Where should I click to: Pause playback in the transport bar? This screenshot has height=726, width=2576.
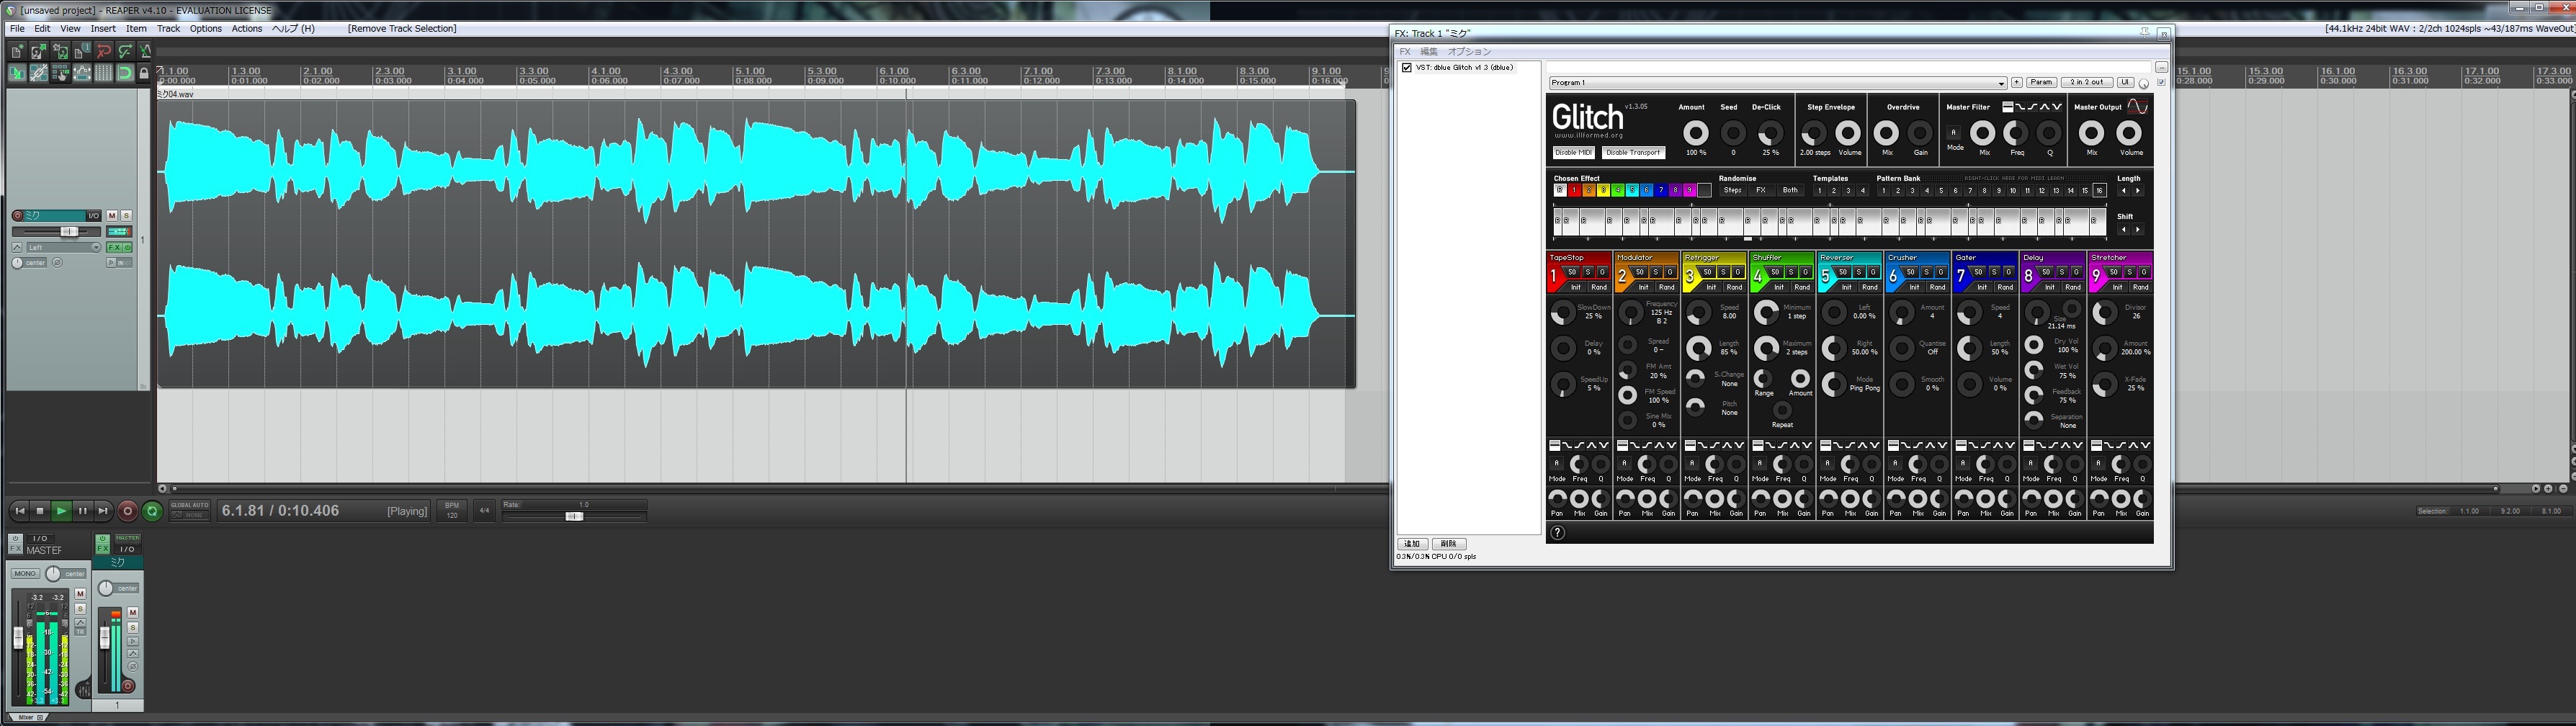point(82,511)
